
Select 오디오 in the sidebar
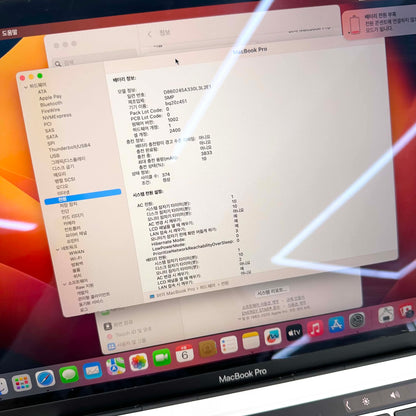pyautogui.click(x=62, y=186)
